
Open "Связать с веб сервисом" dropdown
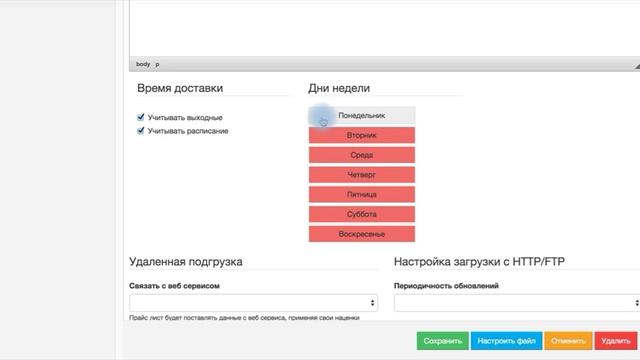[x=253, y=303]
